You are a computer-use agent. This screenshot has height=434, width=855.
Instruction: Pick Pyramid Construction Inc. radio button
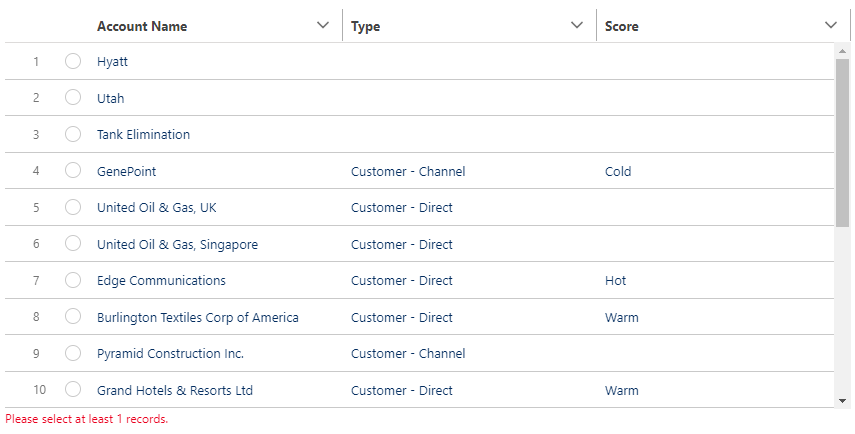tap(73, 353)
